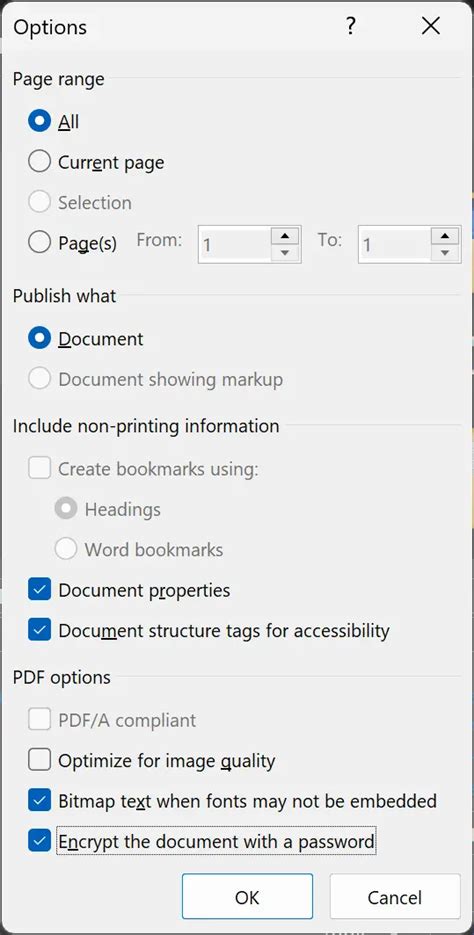Select the Page(s) range radio button
Viewport: 474px width, 935px height.
[39, 242]
